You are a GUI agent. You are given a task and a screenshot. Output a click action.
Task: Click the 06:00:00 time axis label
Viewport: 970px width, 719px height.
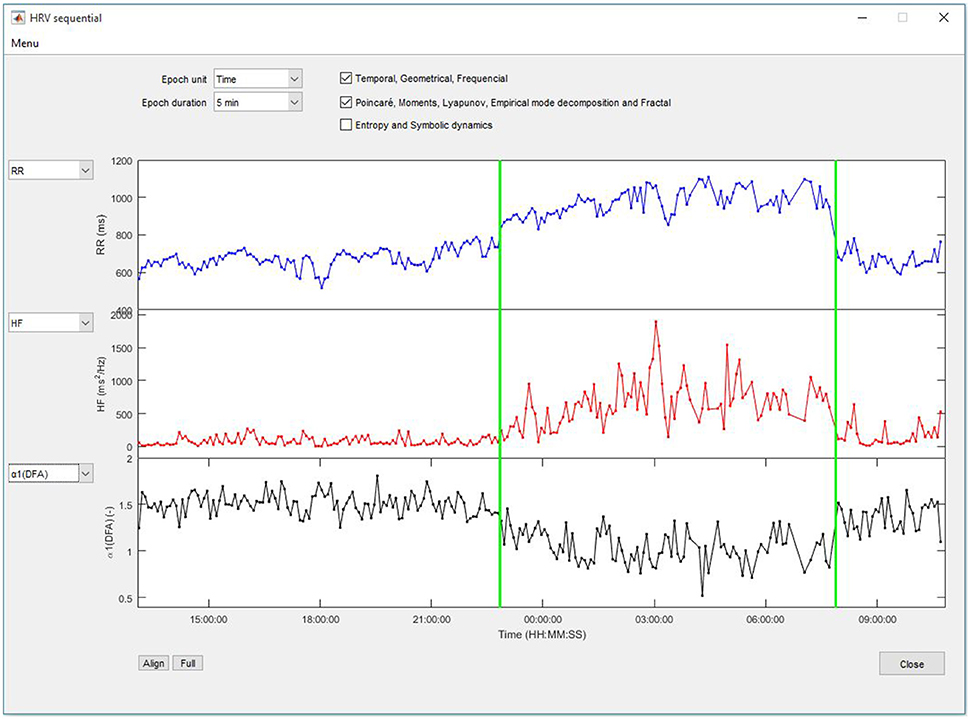point(765,619)
